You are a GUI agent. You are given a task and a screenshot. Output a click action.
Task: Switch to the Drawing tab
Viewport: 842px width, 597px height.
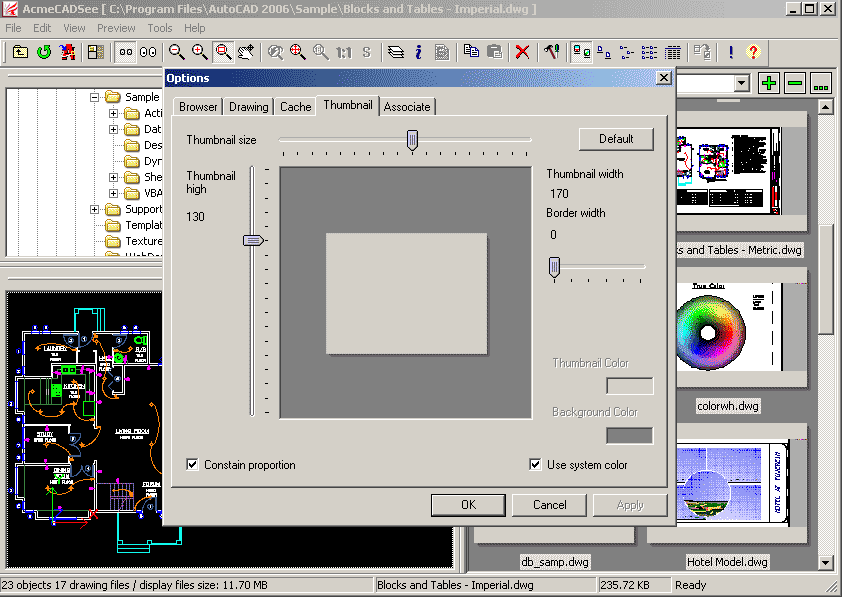[x=249, y=107]
